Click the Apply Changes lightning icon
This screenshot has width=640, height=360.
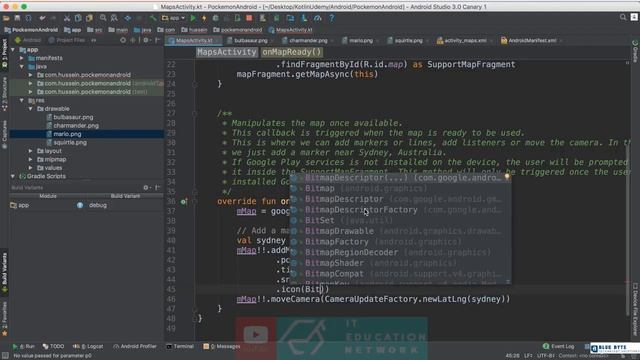click(204, 18)
